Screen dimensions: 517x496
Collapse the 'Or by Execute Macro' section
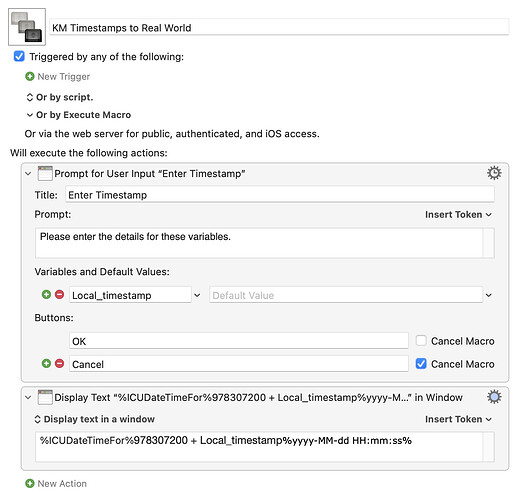[x=30, y=115]
